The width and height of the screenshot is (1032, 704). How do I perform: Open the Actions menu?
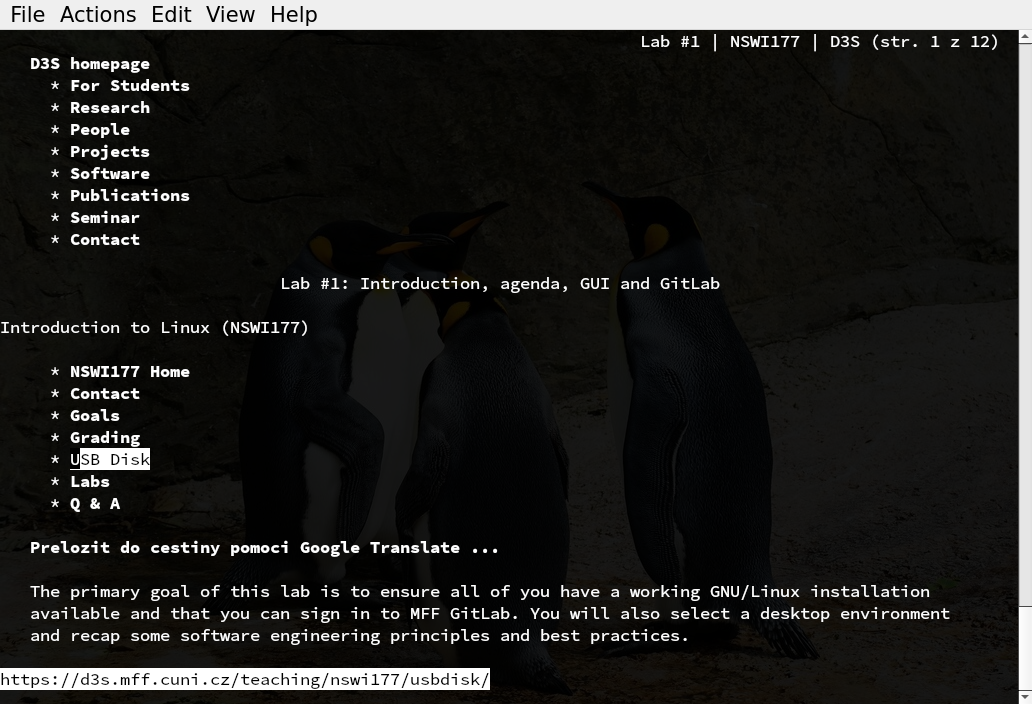[x=98, y=14]
